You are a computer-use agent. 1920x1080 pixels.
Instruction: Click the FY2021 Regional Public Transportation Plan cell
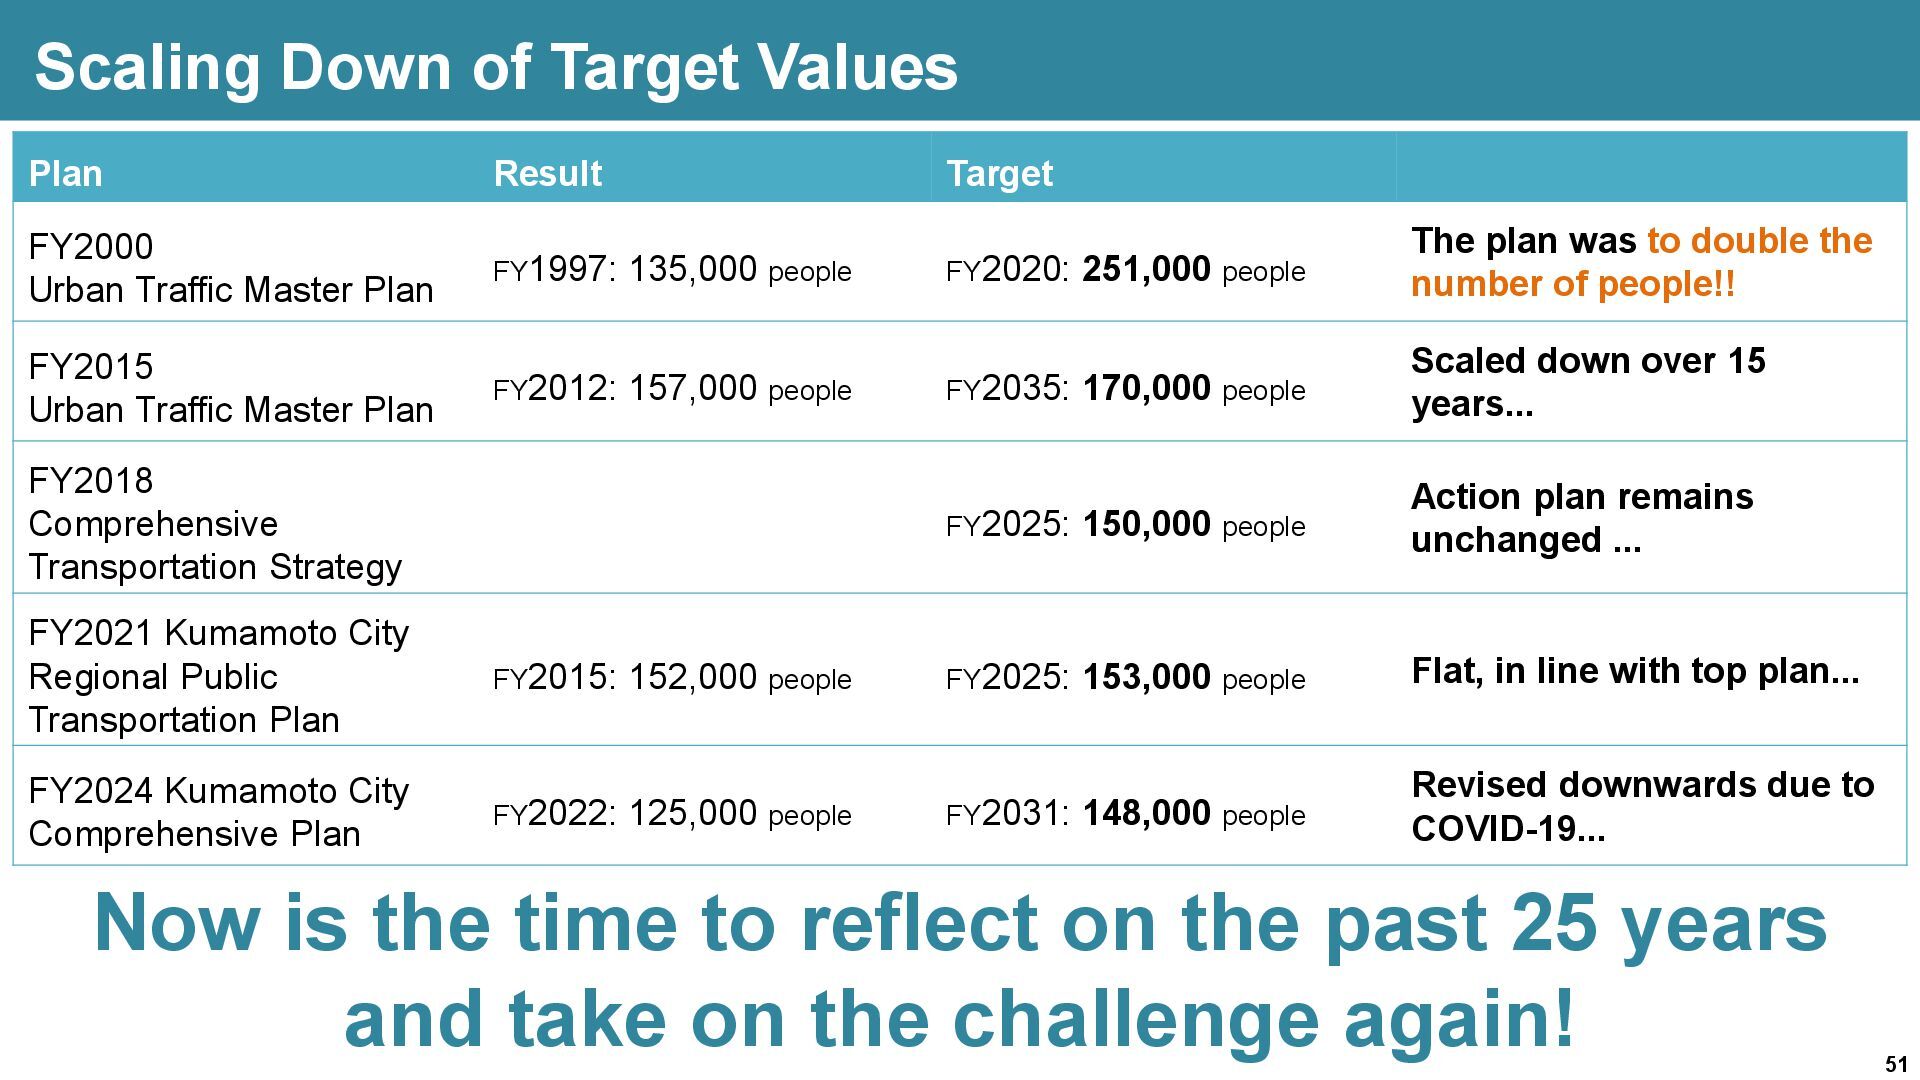218,676
